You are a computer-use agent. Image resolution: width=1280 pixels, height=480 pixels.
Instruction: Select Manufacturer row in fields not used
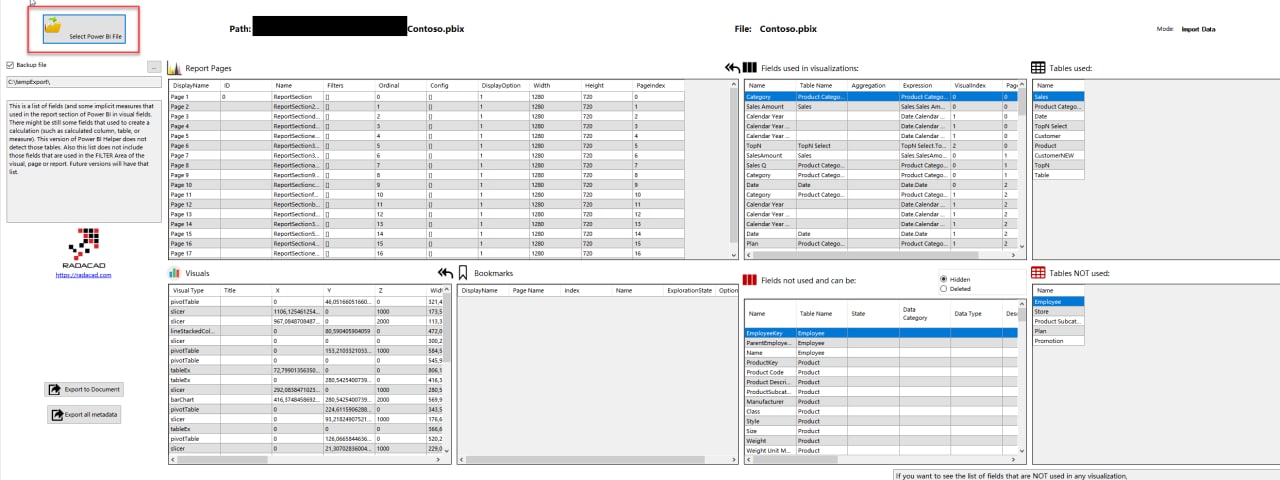click(880, 401)
